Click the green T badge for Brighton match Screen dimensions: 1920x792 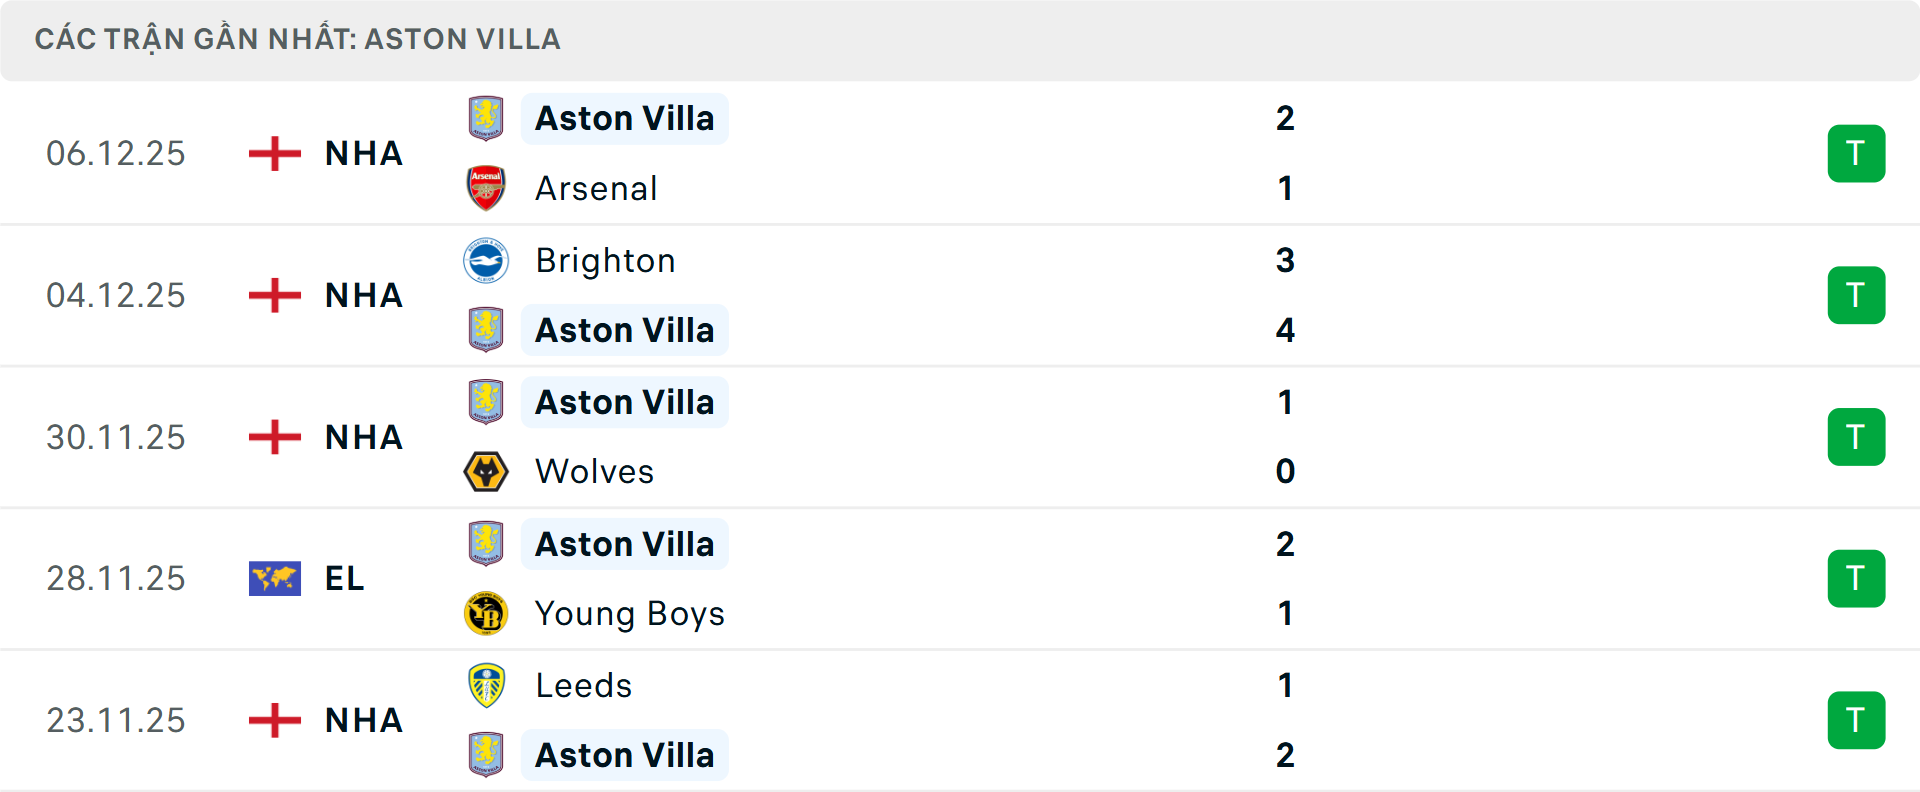point(1857,295)
